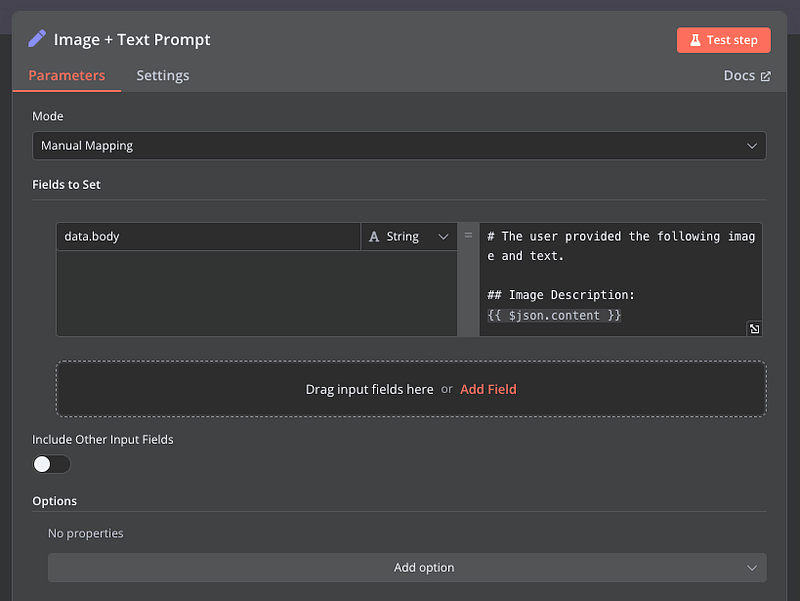Click the Add Field link
Viewport: 800px width, 601px height.
(488, 389)
